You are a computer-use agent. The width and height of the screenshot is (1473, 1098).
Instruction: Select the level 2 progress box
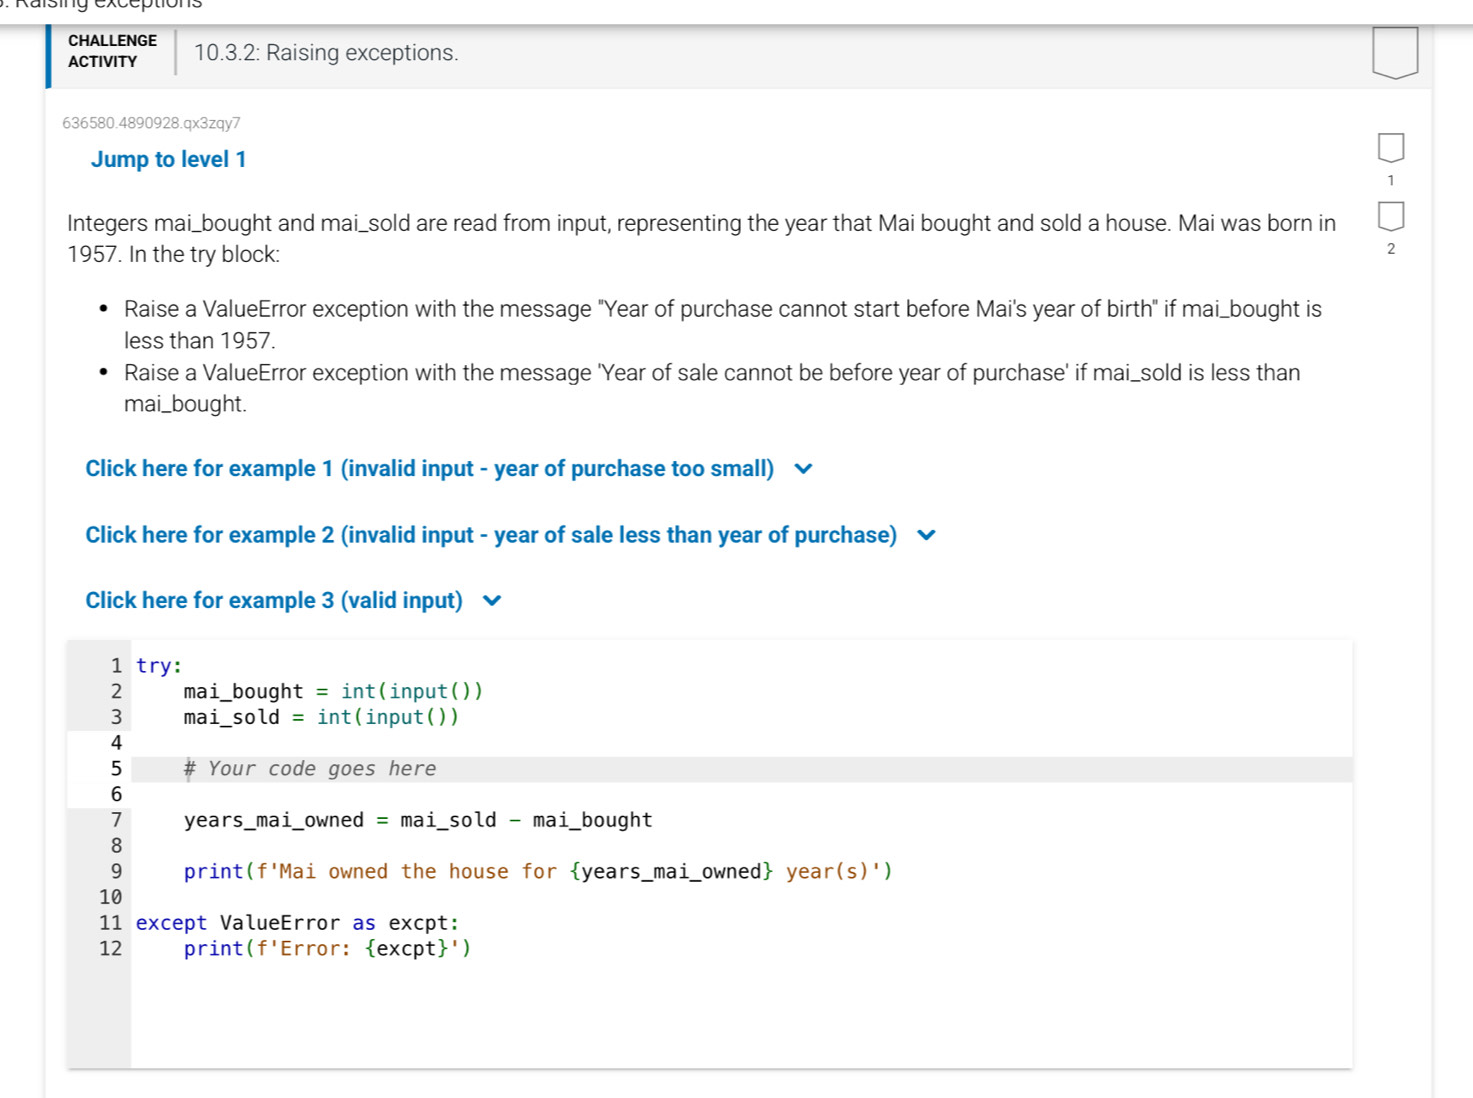(x=1390, y=216)
